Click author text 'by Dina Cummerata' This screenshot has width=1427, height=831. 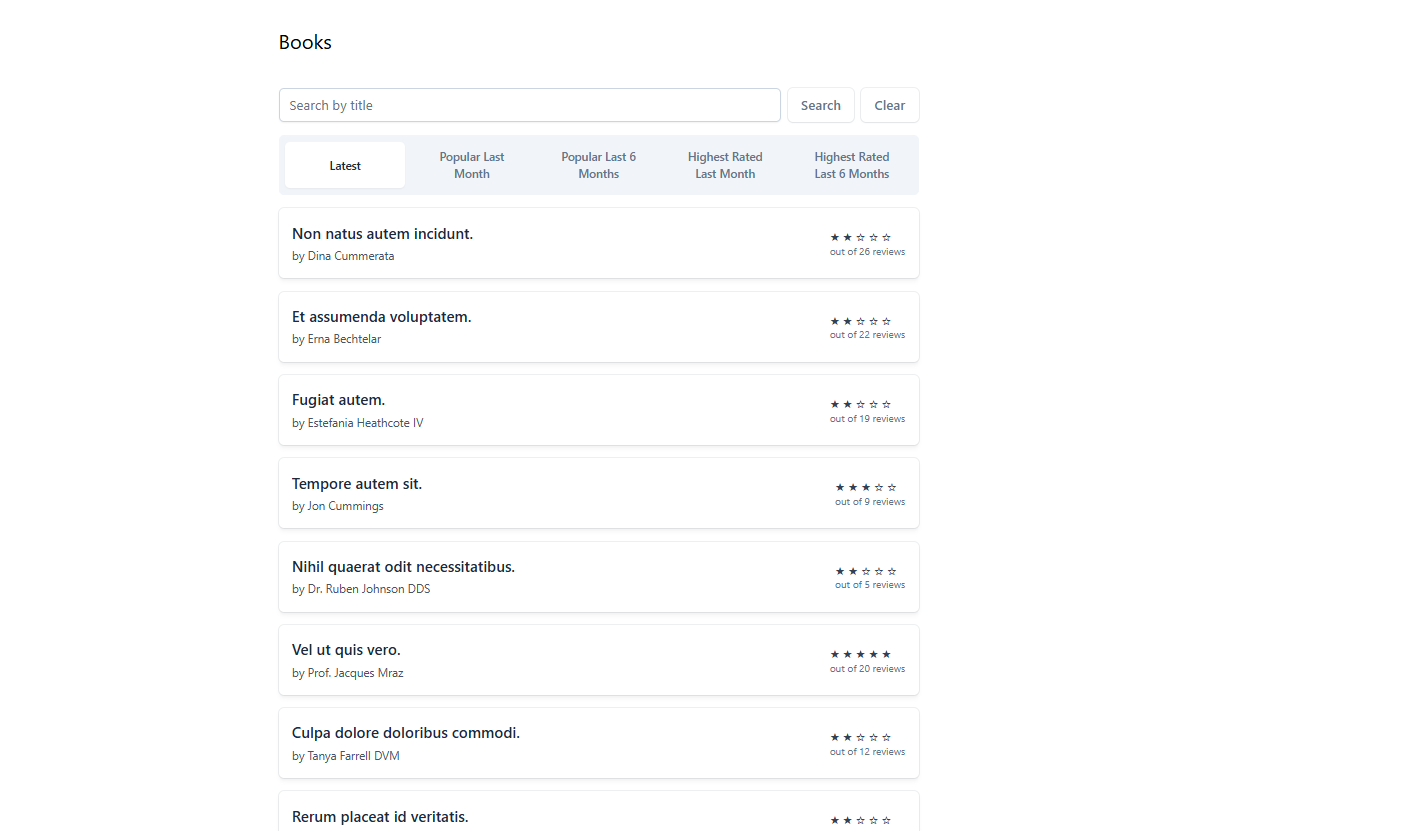(x=343, y=256)
